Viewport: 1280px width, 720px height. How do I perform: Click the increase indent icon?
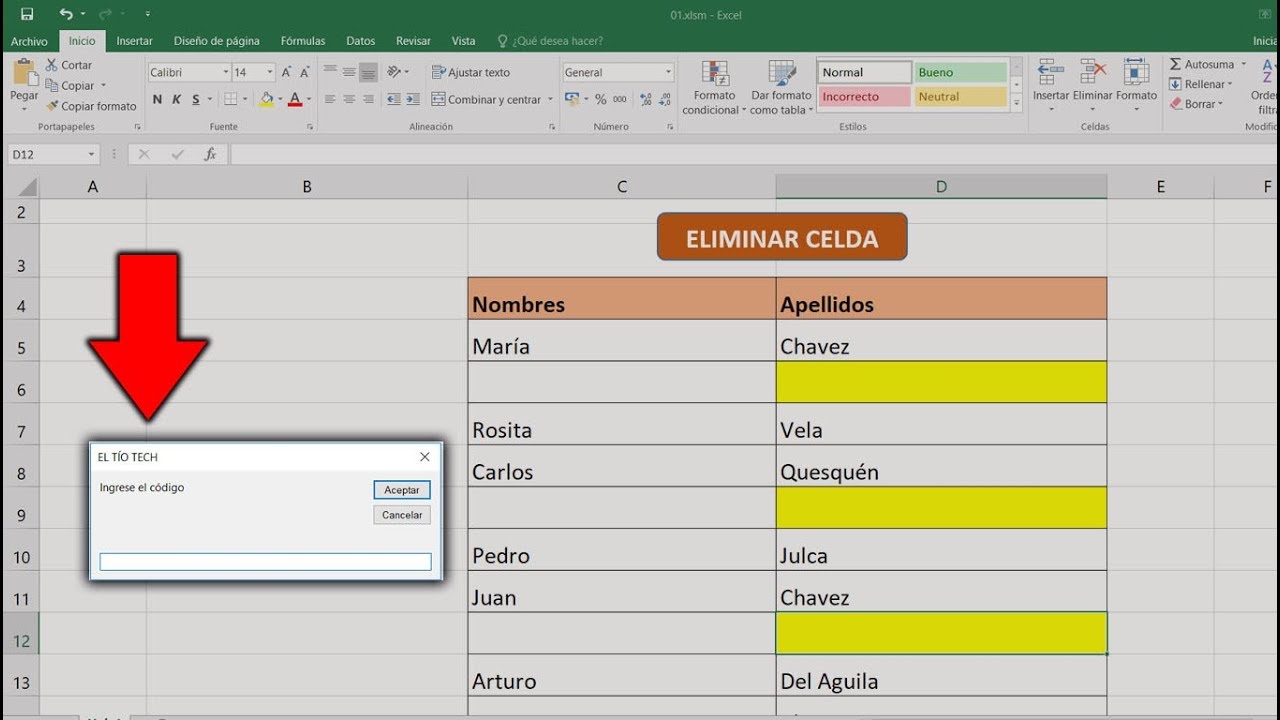pos(412,100)
